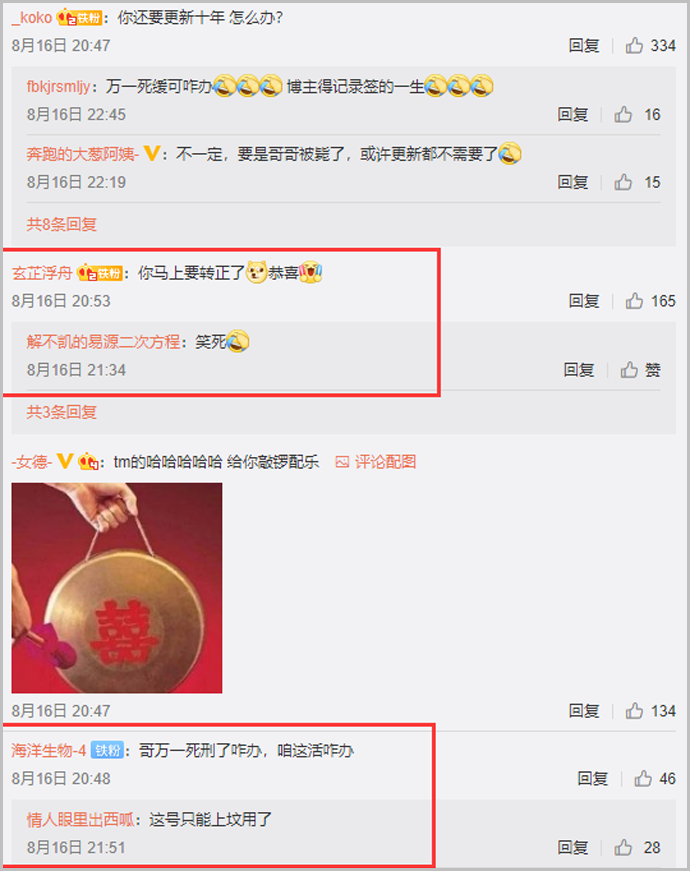Screen dimensions: 690x871
Task: Open fbkjrsmljy's user profile
Action: pyautogui.click(x=58, y=86)
